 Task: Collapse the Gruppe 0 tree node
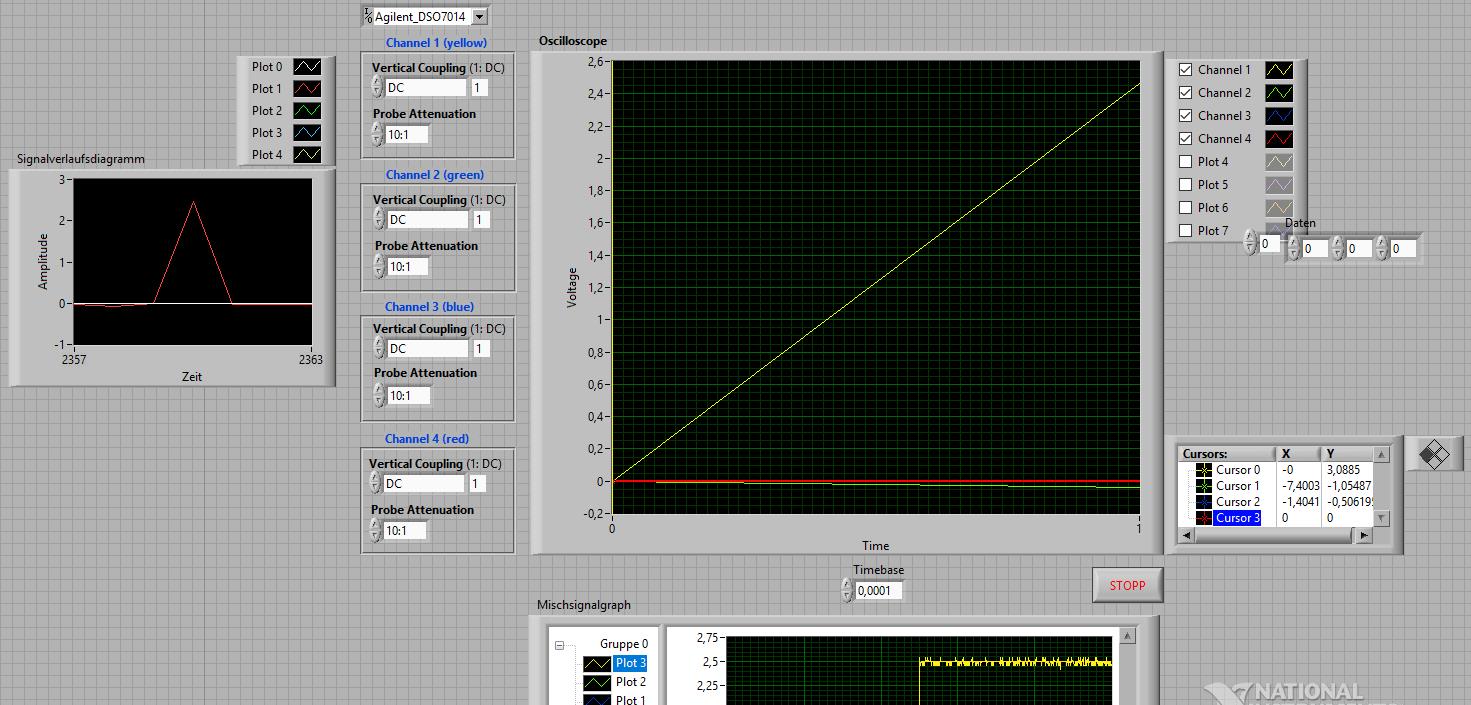click(560, 645)
